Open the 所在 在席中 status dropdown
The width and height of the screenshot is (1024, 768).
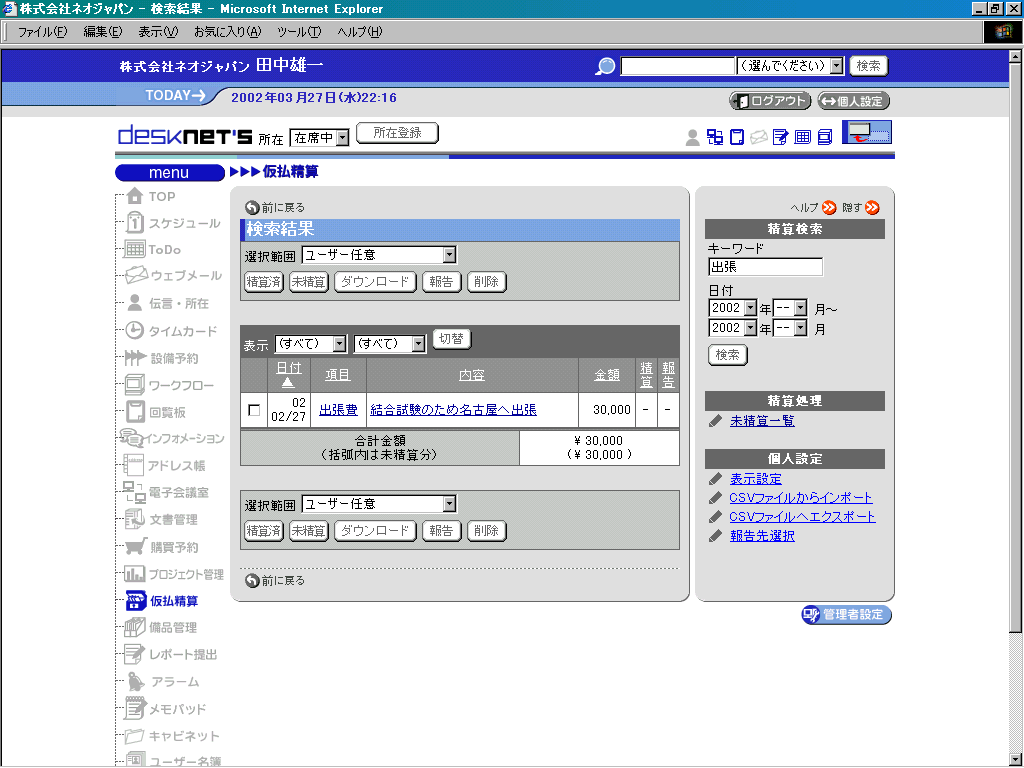click(x=342, y=137)
